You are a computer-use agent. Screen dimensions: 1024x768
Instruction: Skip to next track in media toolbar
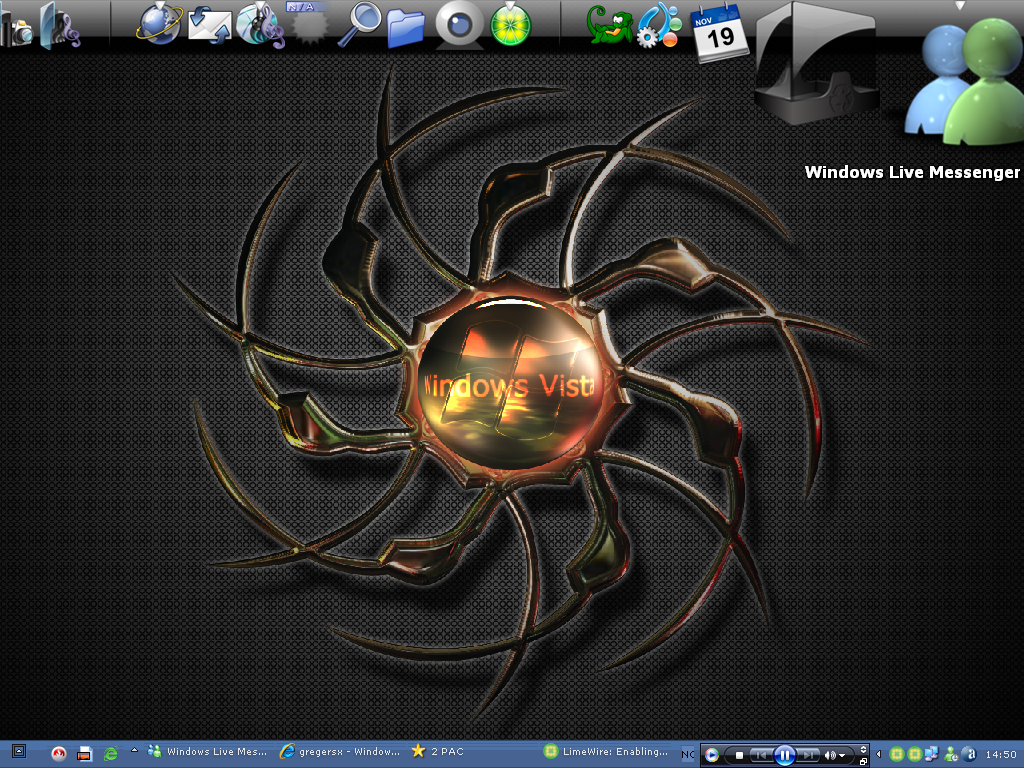(808, 755)
